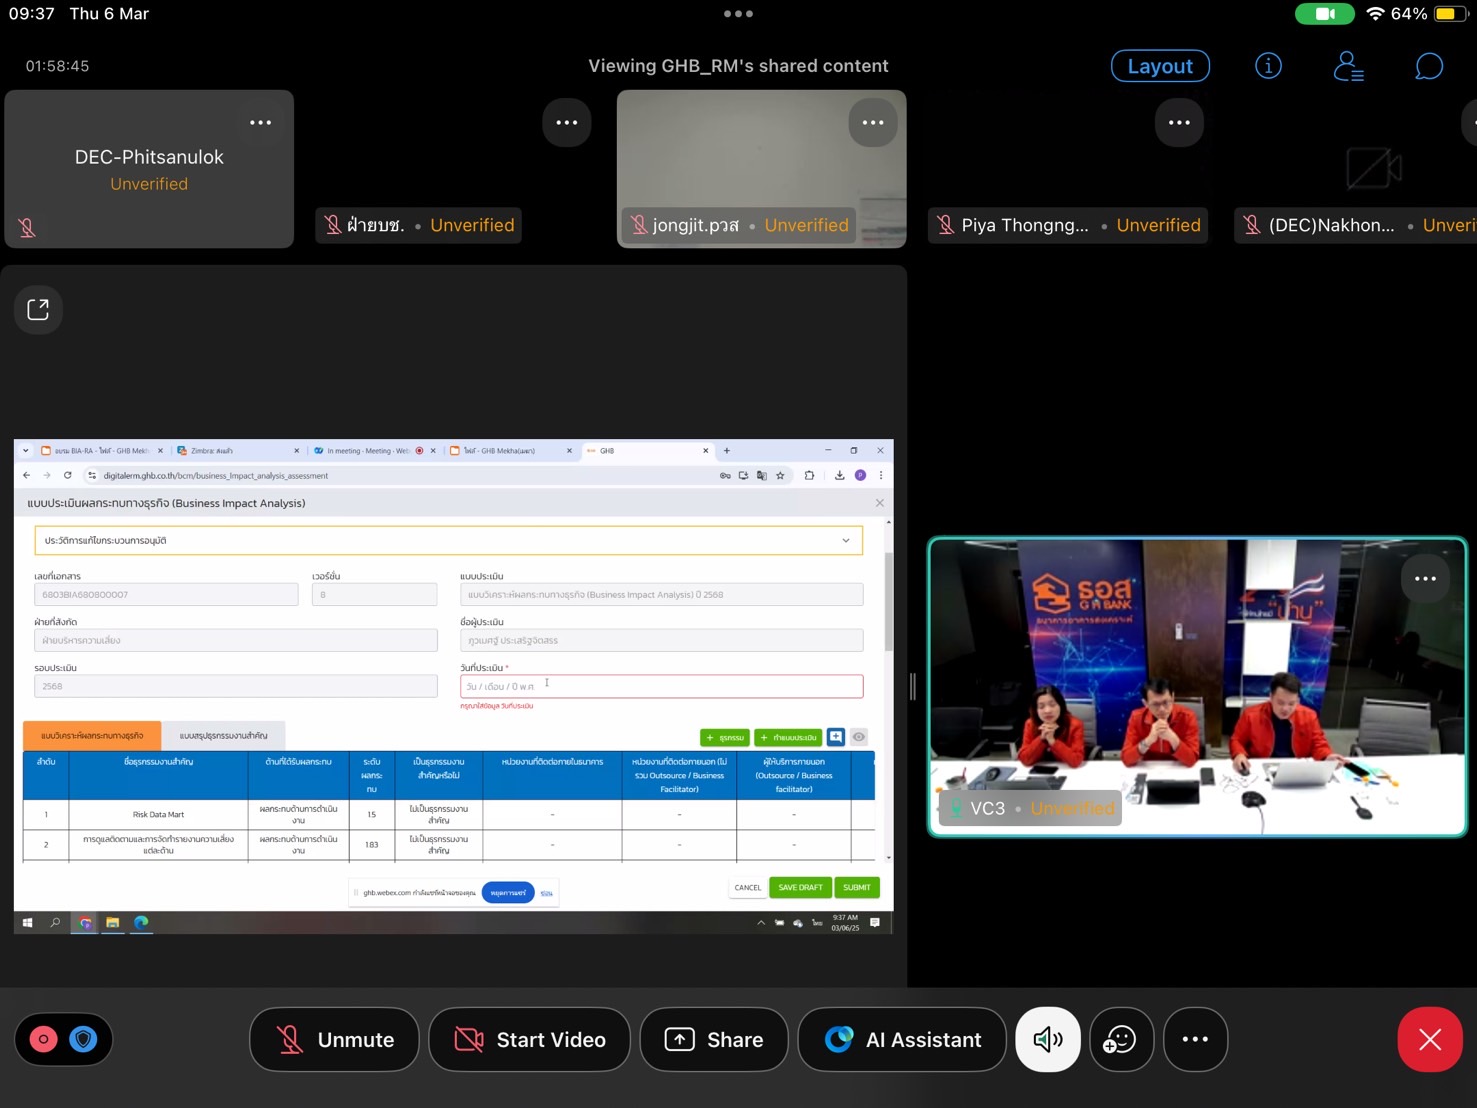Open the participants list icon
The image size is (1477, 1108).
pos(1348,66)
